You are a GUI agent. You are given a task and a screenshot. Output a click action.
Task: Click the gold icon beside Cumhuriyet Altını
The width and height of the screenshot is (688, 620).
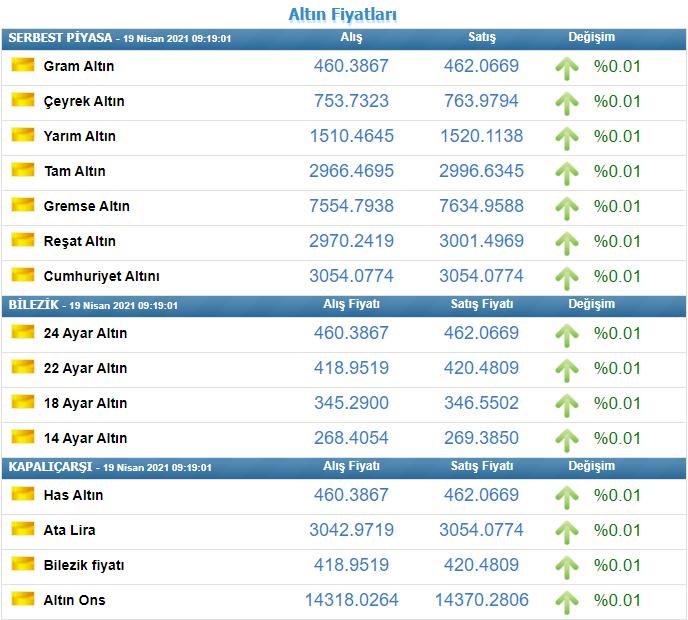tap(22, 276)
